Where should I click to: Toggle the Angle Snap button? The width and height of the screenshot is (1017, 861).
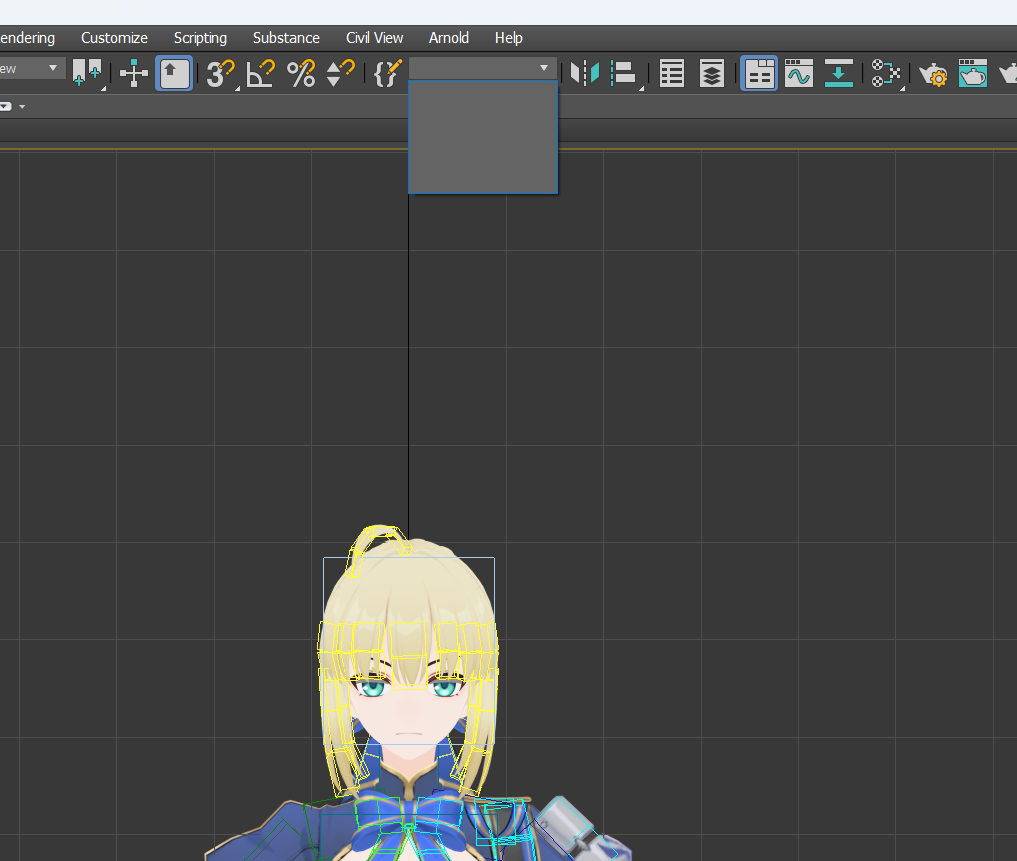(260, 73)
